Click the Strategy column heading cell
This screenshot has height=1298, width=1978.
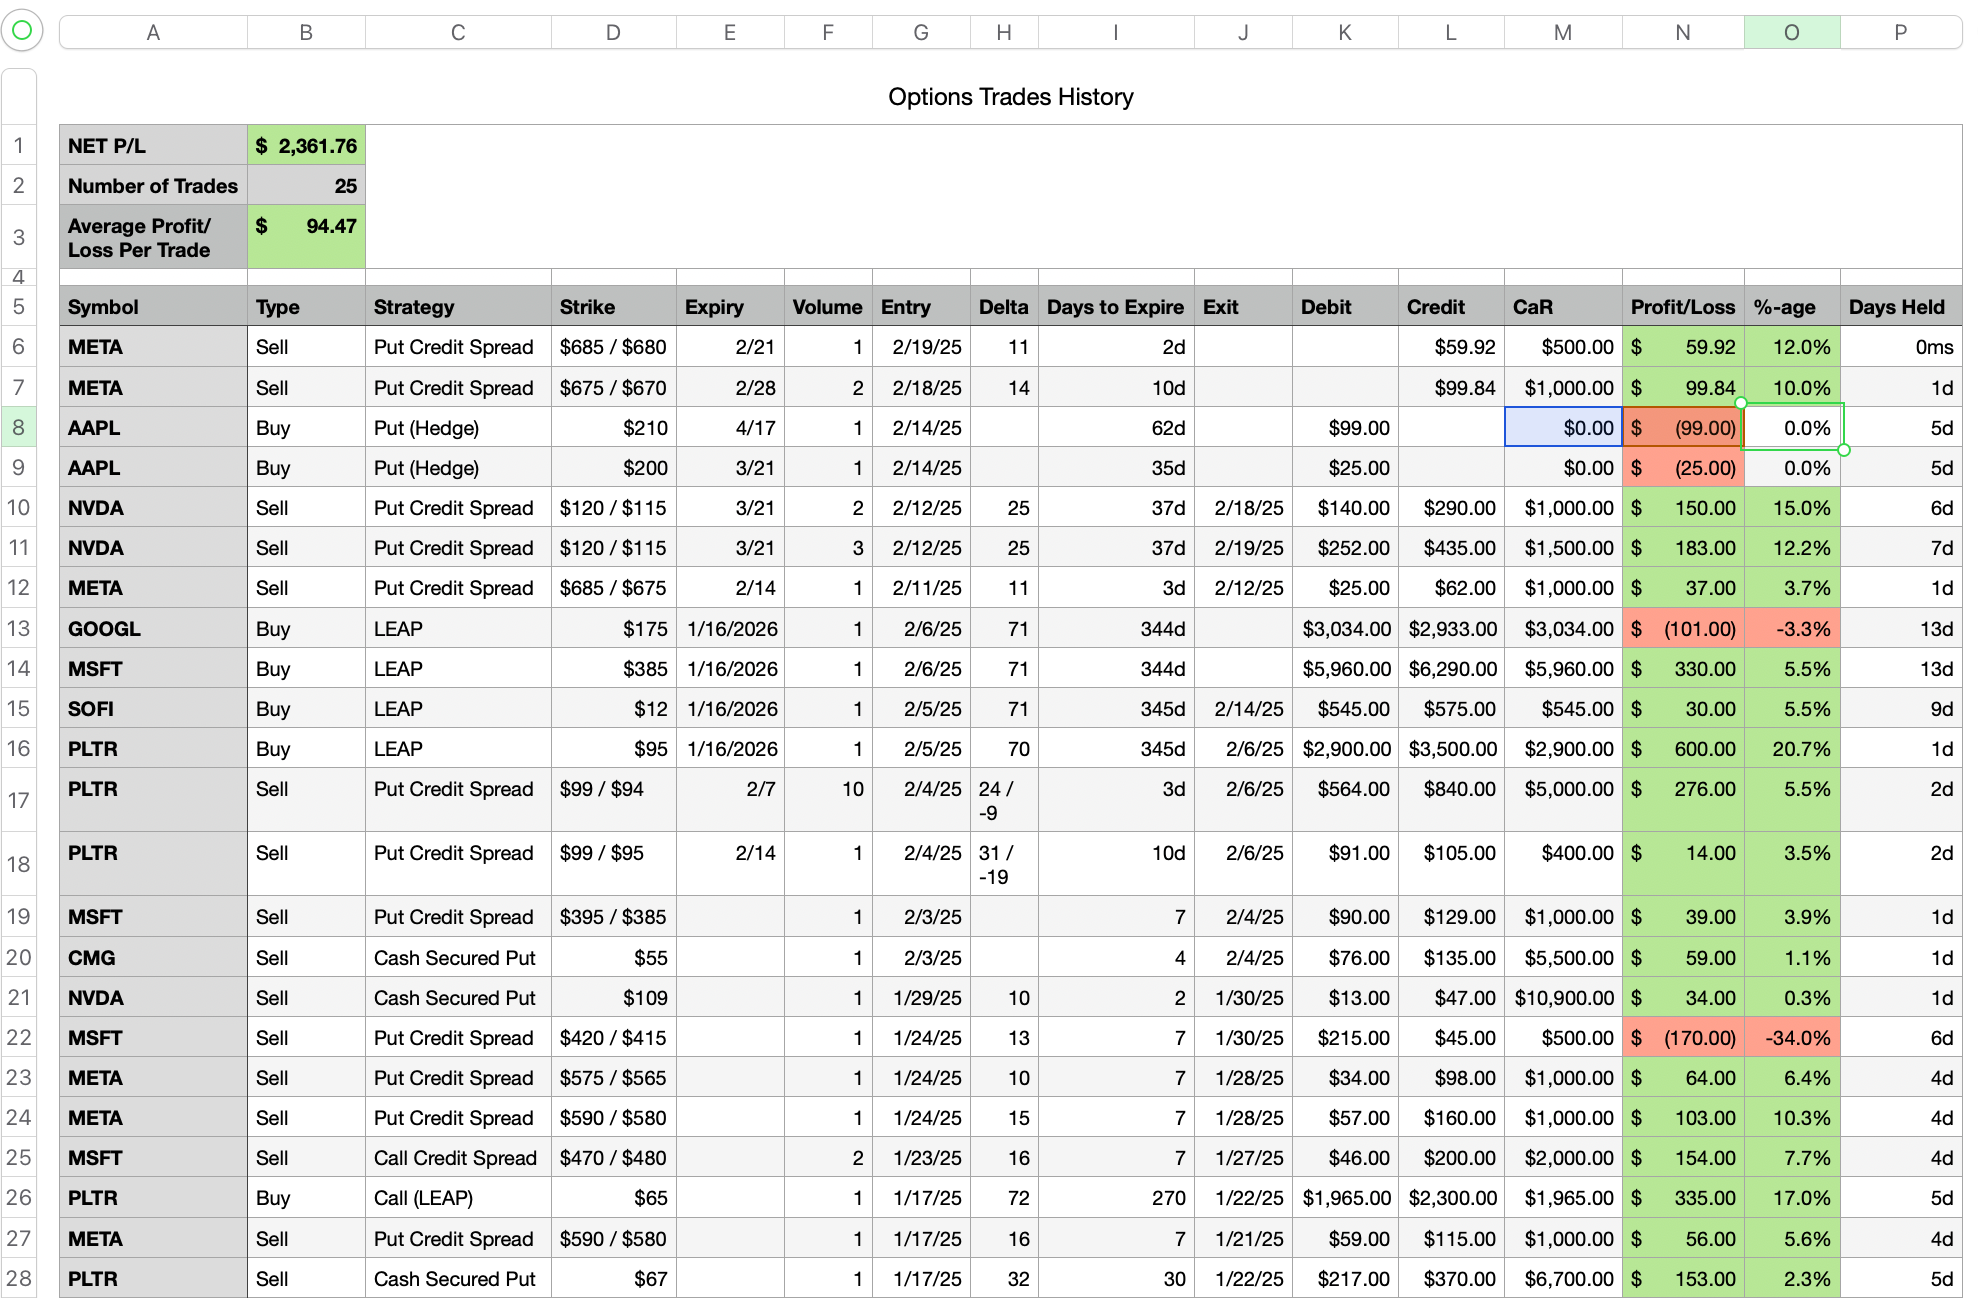tap(458, 307)
